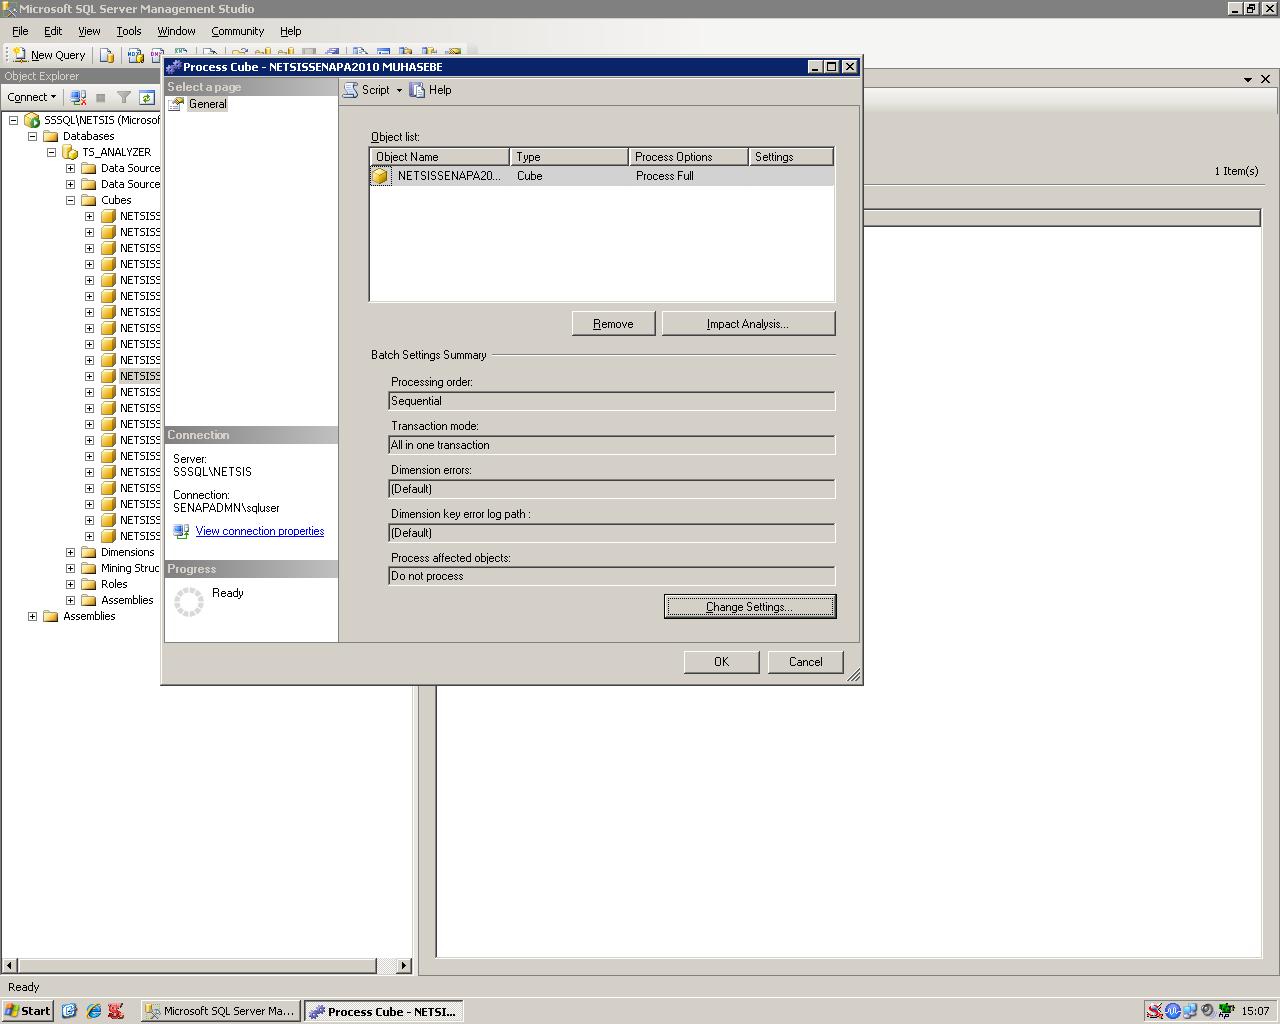Click the Mining Structures folder icon
The height and width of the screenshot is (1024, 1280).
click(x=89, y=568)
